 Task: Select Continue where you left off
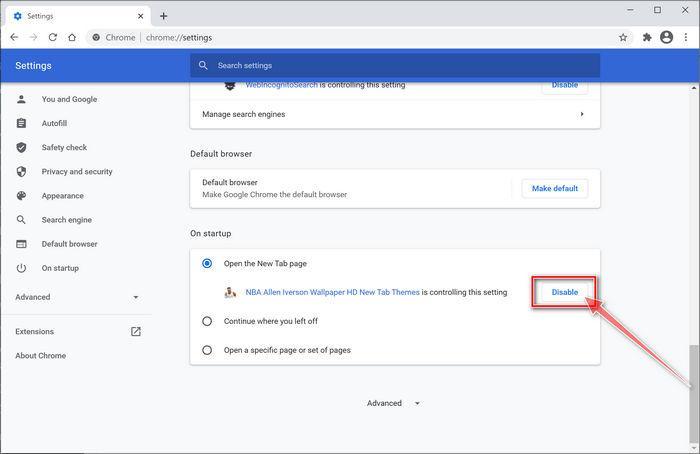click(x=207, y=321)
